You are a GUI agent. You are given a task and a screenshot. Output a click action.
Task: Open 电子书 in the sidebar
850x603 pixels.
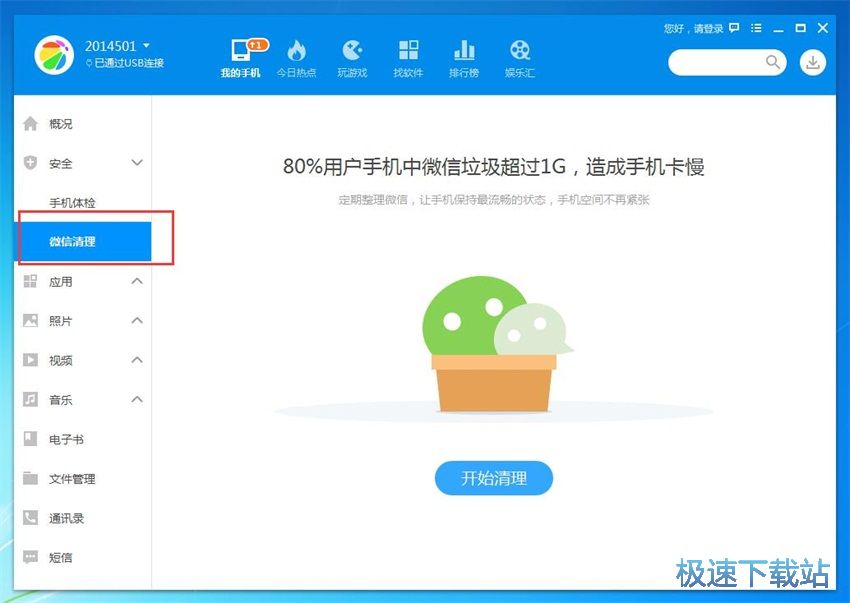click(82, 439)
